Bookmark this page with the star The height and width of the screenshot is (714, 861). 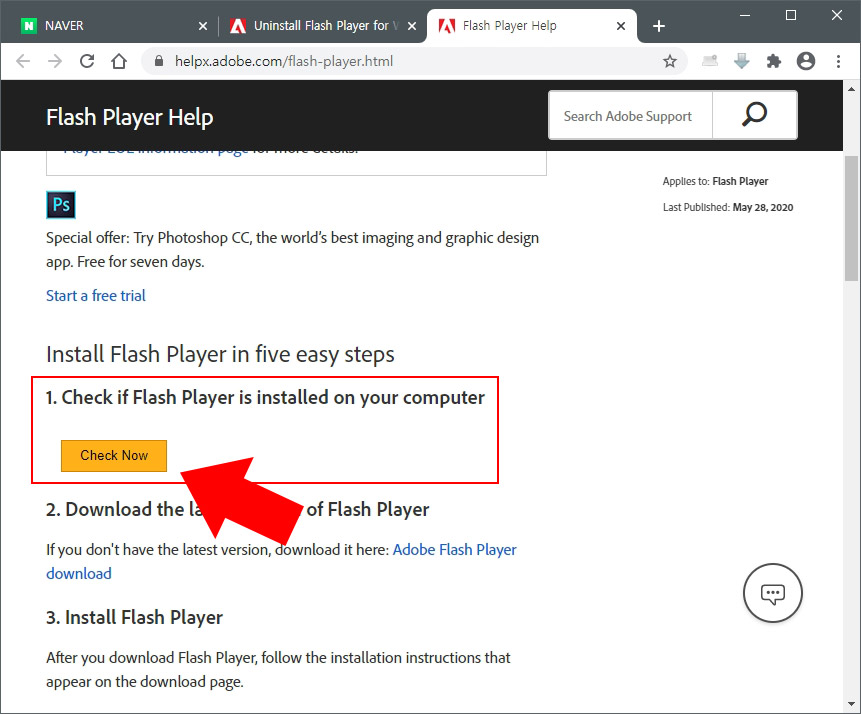click(x=669, y=61)
